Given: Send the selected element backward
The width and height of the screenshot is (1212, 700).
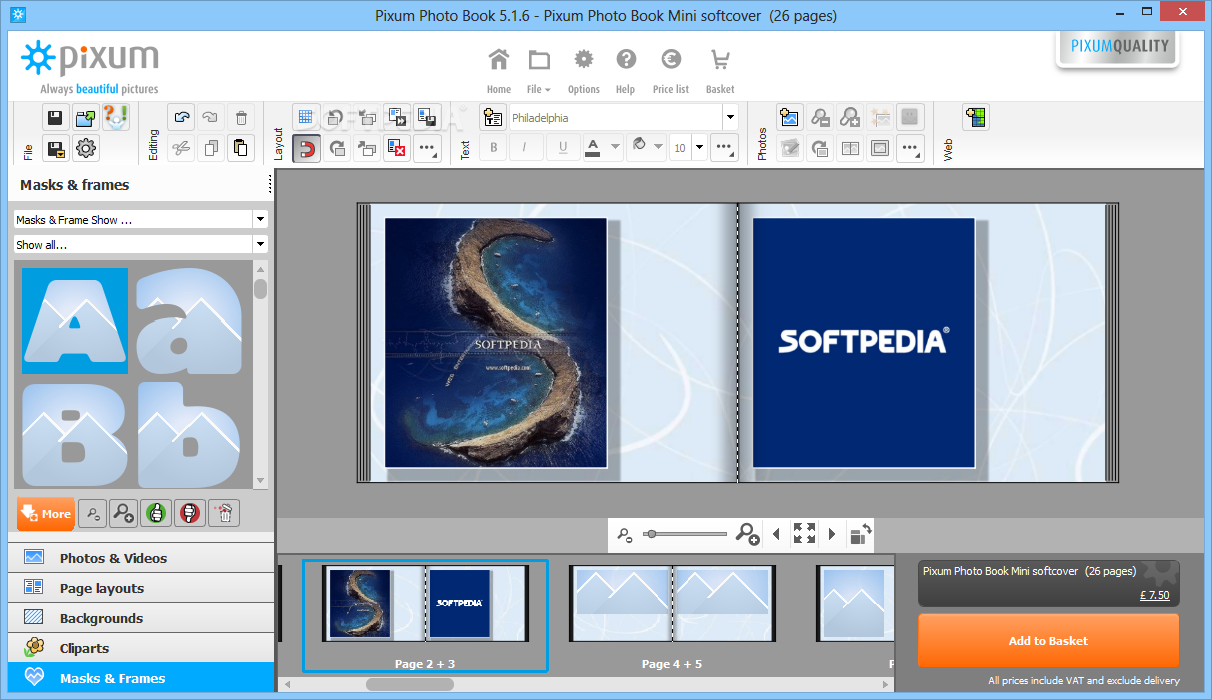Looking at the screenshot, I should 367,117.
